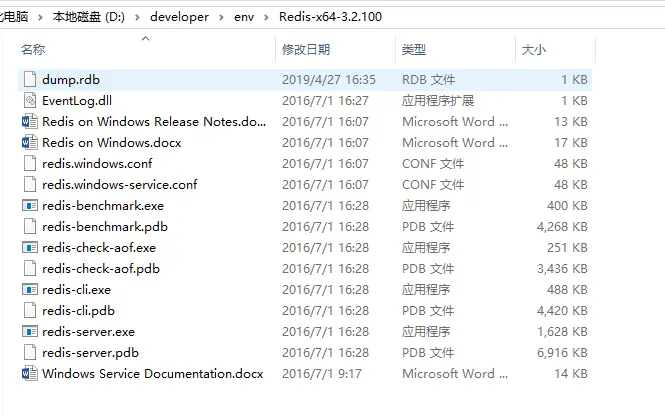Expand the chevron after env in path
This screenshot has height=416, width=665.
(x=266, y=17)
